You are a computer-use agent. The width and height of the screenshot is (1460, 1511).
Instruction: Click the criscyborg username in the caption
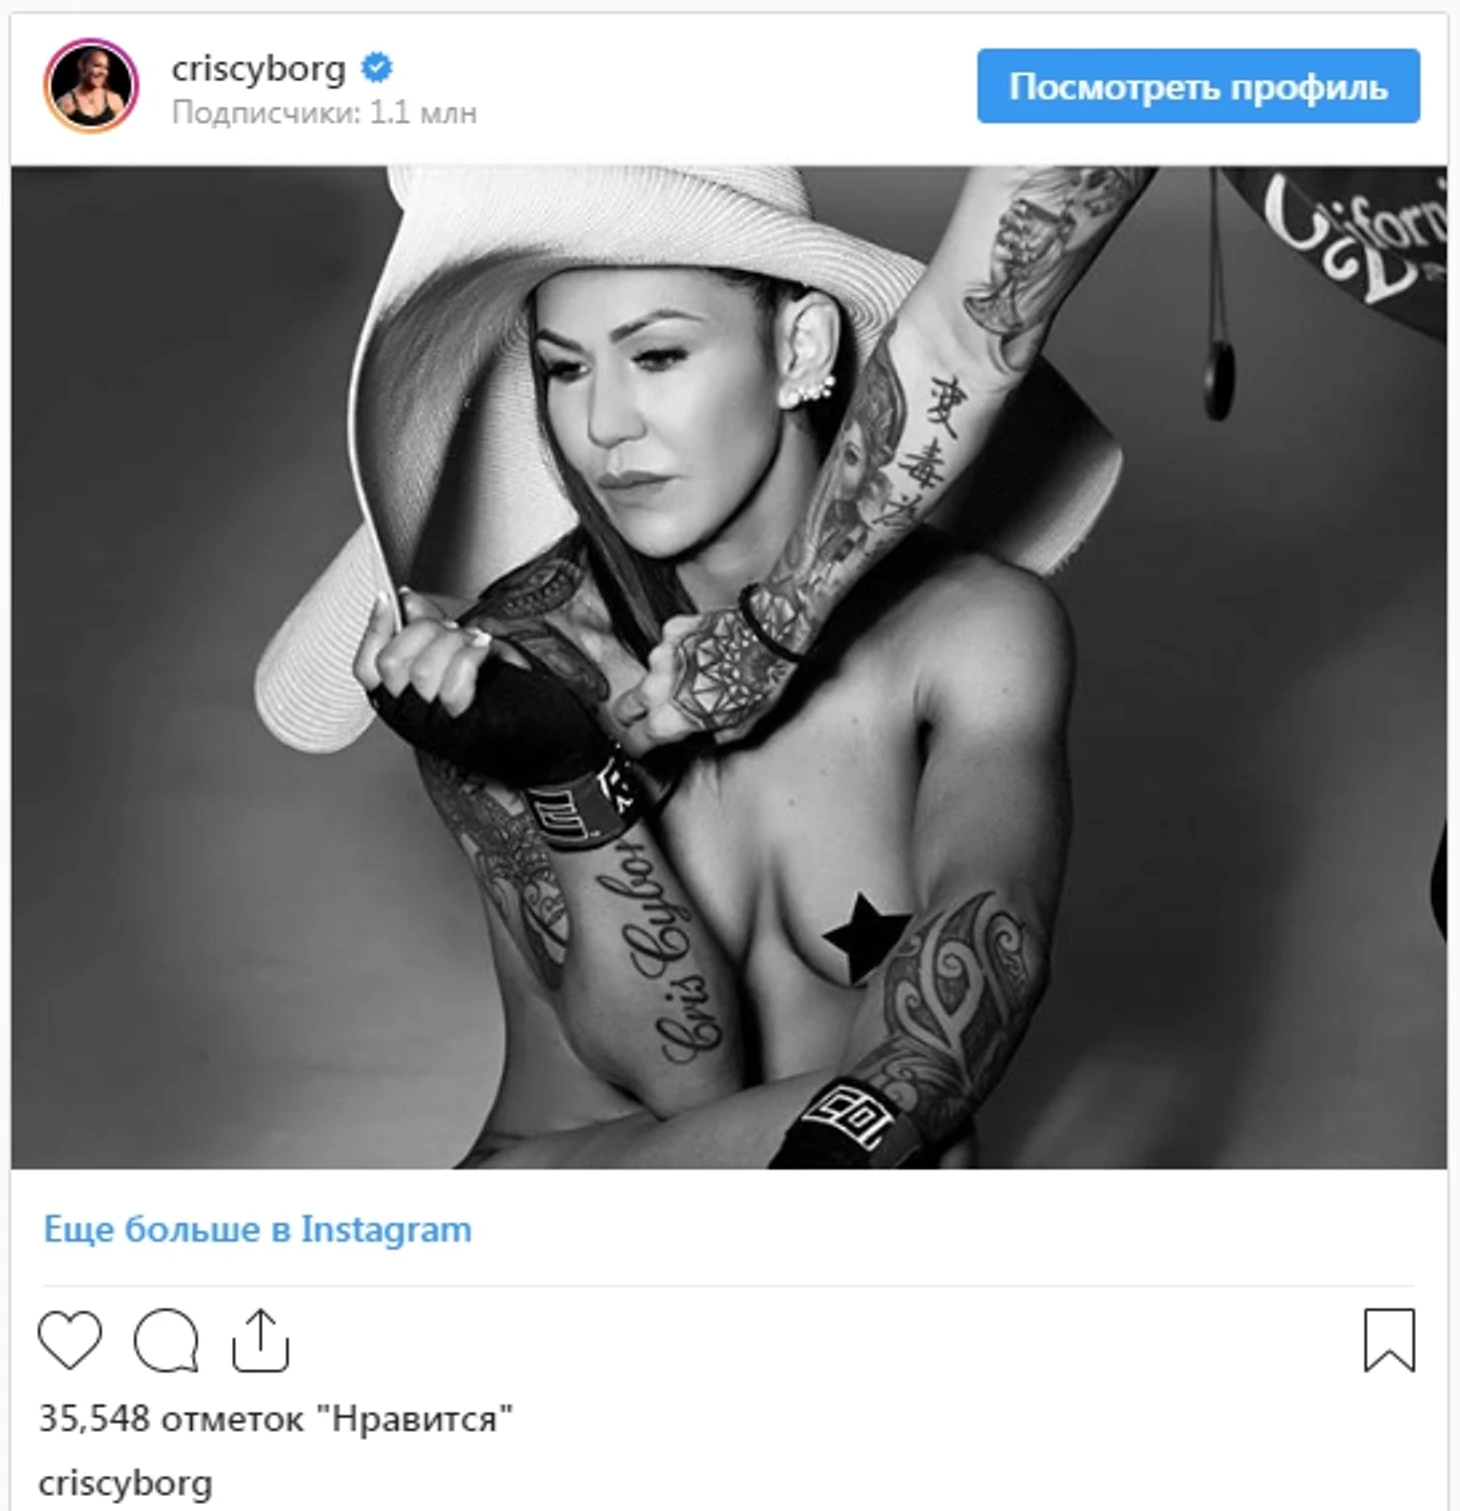click(125, 1483)
